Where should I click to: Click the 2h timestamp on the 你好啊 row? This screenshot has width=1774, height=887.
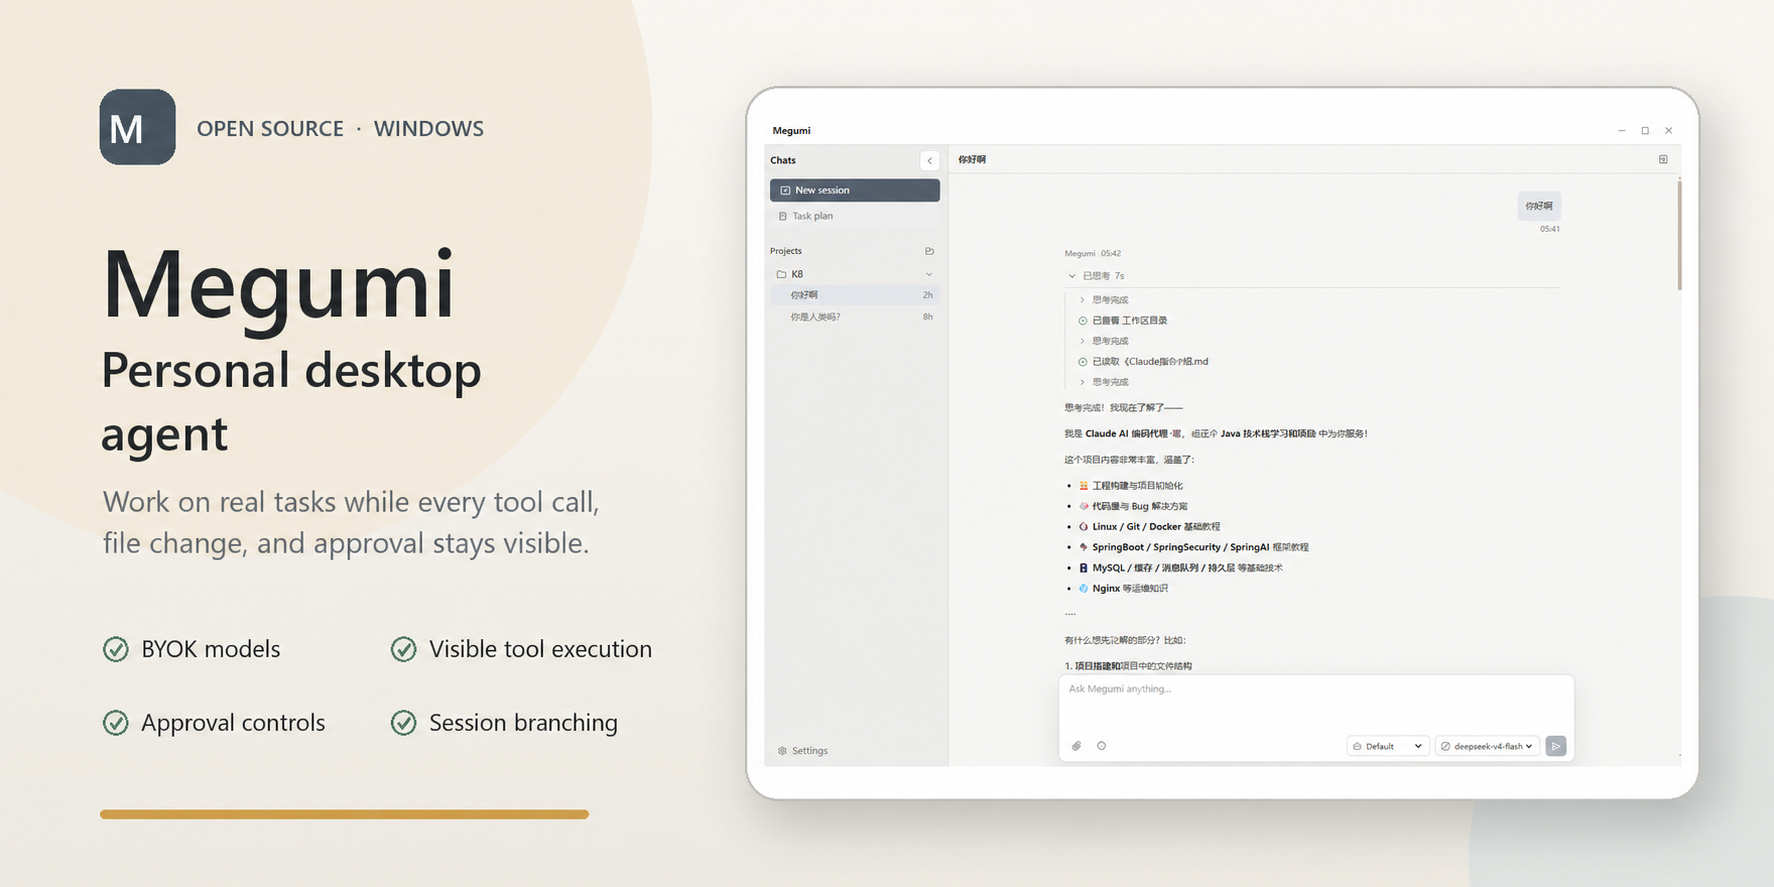[928, 295]
